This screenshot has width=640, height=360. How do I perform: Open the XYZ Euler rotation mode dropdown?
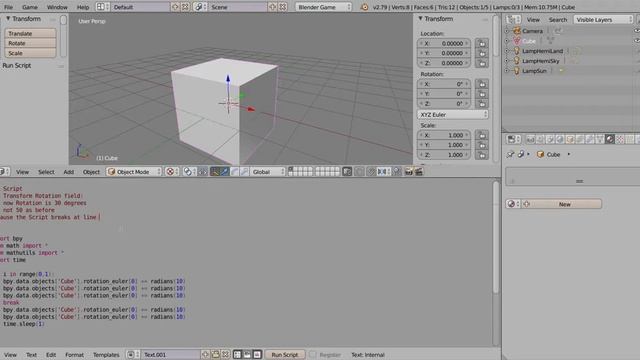(x=453, y=115)
